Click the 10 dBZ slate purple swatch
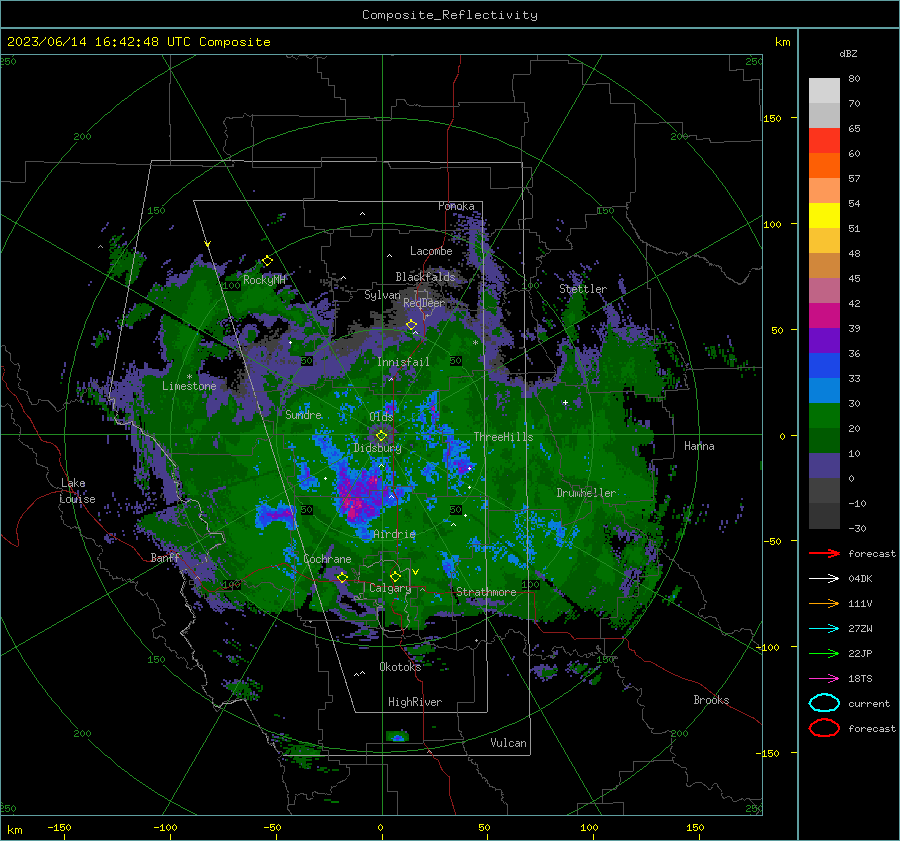The width and height of the screenshot is (900, 841). [824, 466]
